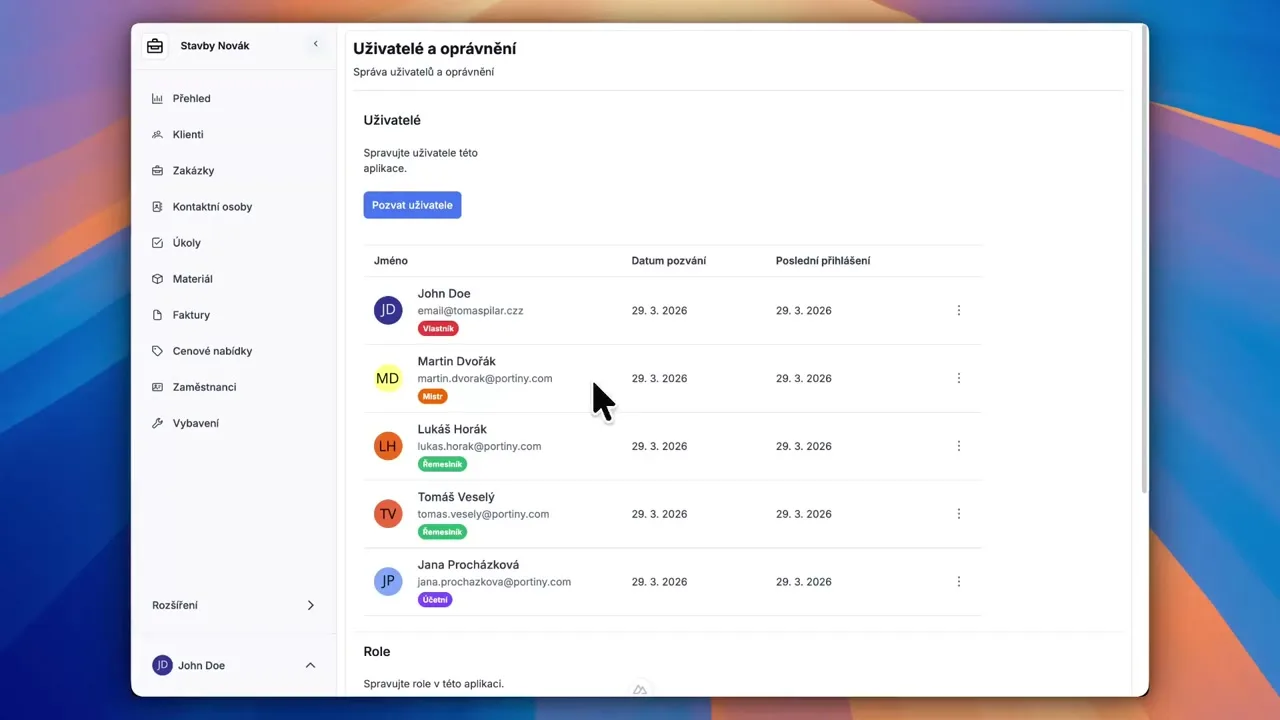Image resolution: width=1280 pixels, height=720 pixels.
Task: Click the Stavby Novák company logo icon
Action: click(154, 45)
